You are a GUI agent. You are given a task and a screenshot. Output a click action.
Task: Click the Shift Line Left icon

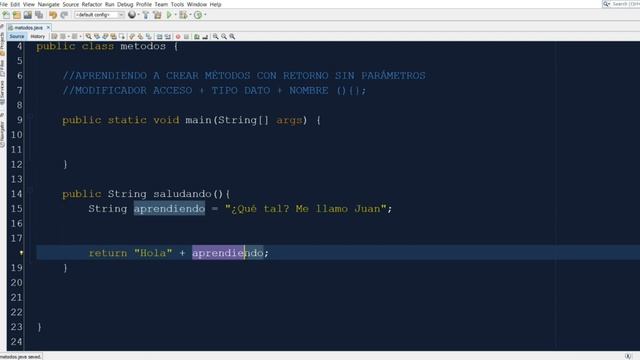click(160, 37)
